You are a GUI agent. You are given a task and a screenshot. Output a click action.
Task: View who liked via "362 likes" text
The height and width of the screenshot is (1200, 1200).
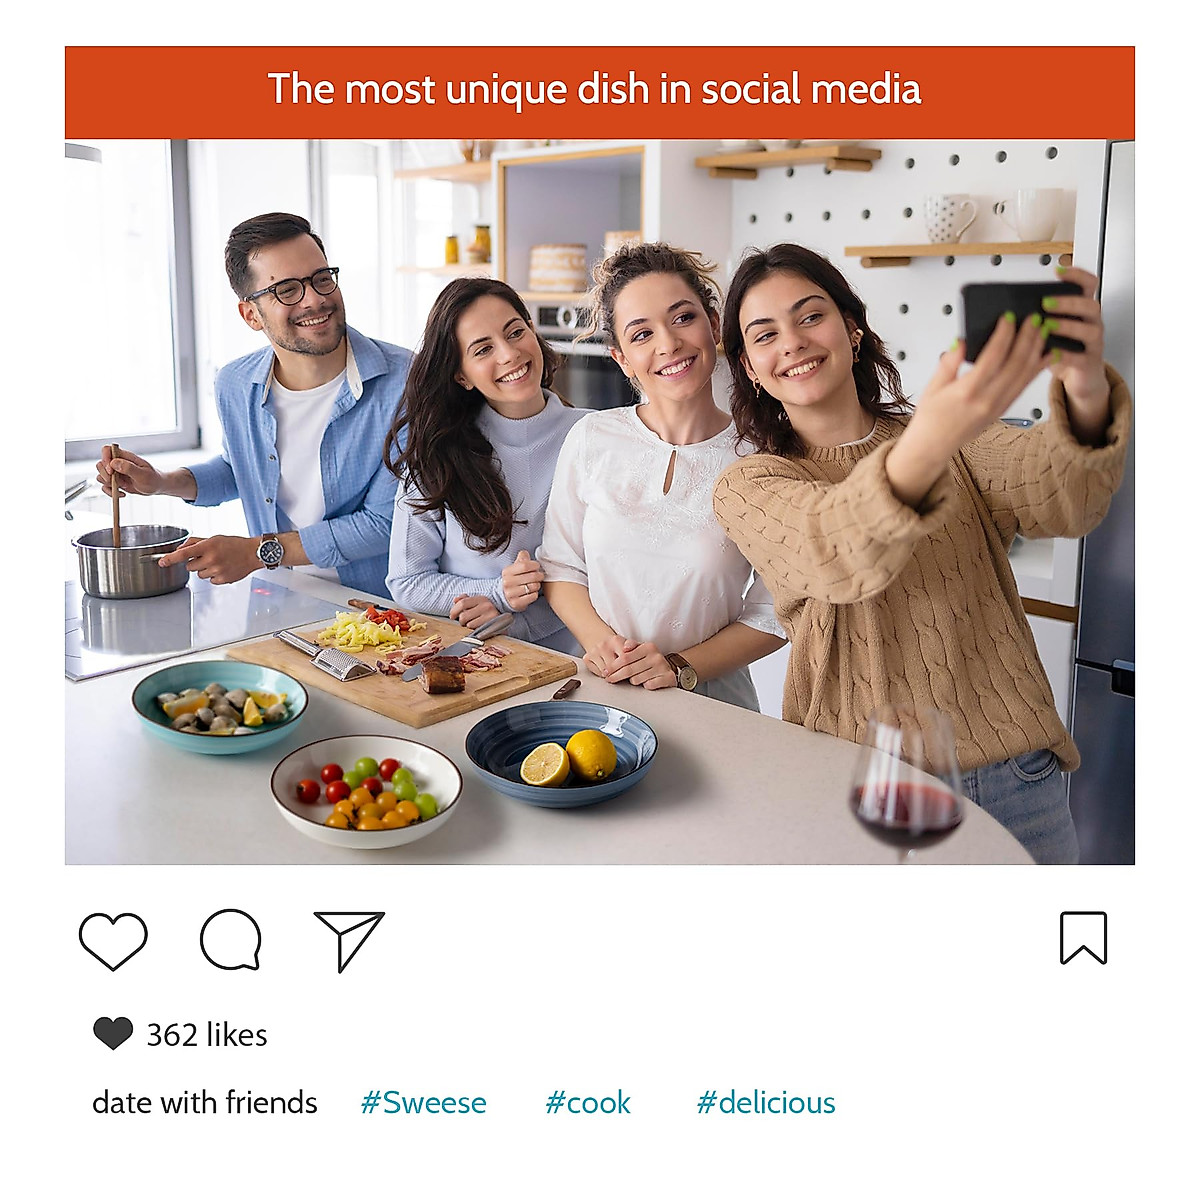tap(207, 1034)
